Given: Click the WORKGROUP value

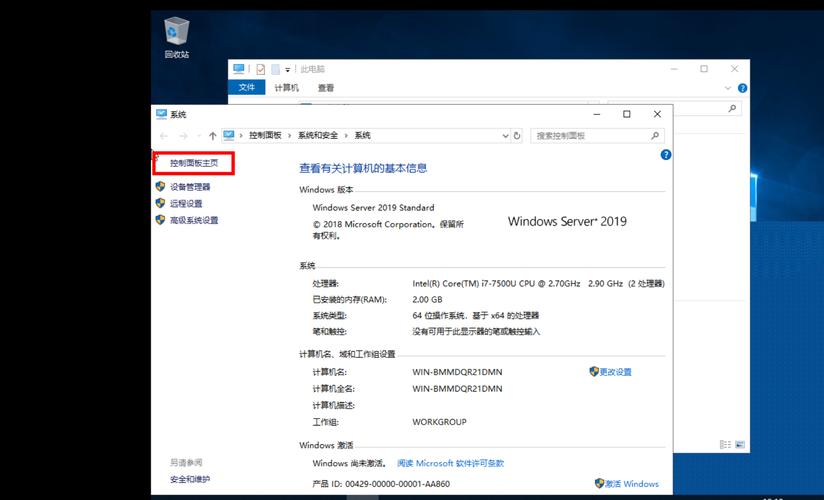Looking at the screenshot, I should [x=439, y=422].
